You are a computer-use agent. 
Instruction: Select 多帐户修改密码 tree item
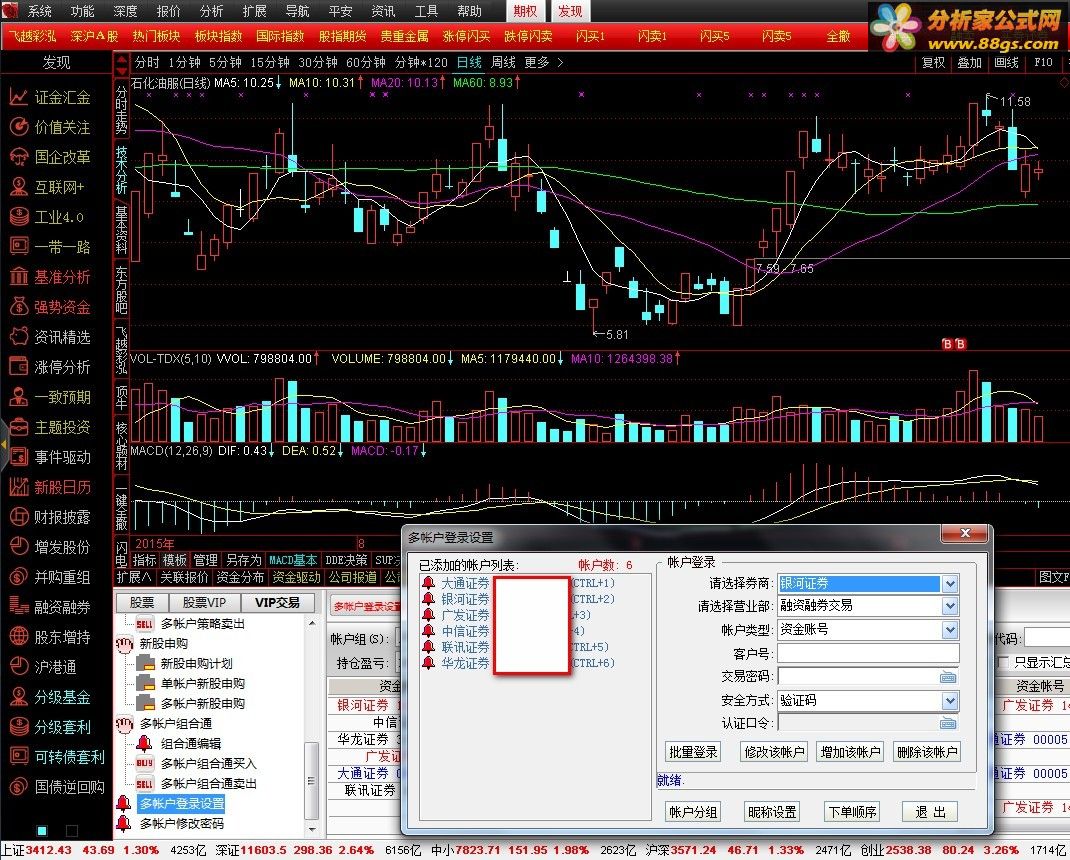click(182, 824)
